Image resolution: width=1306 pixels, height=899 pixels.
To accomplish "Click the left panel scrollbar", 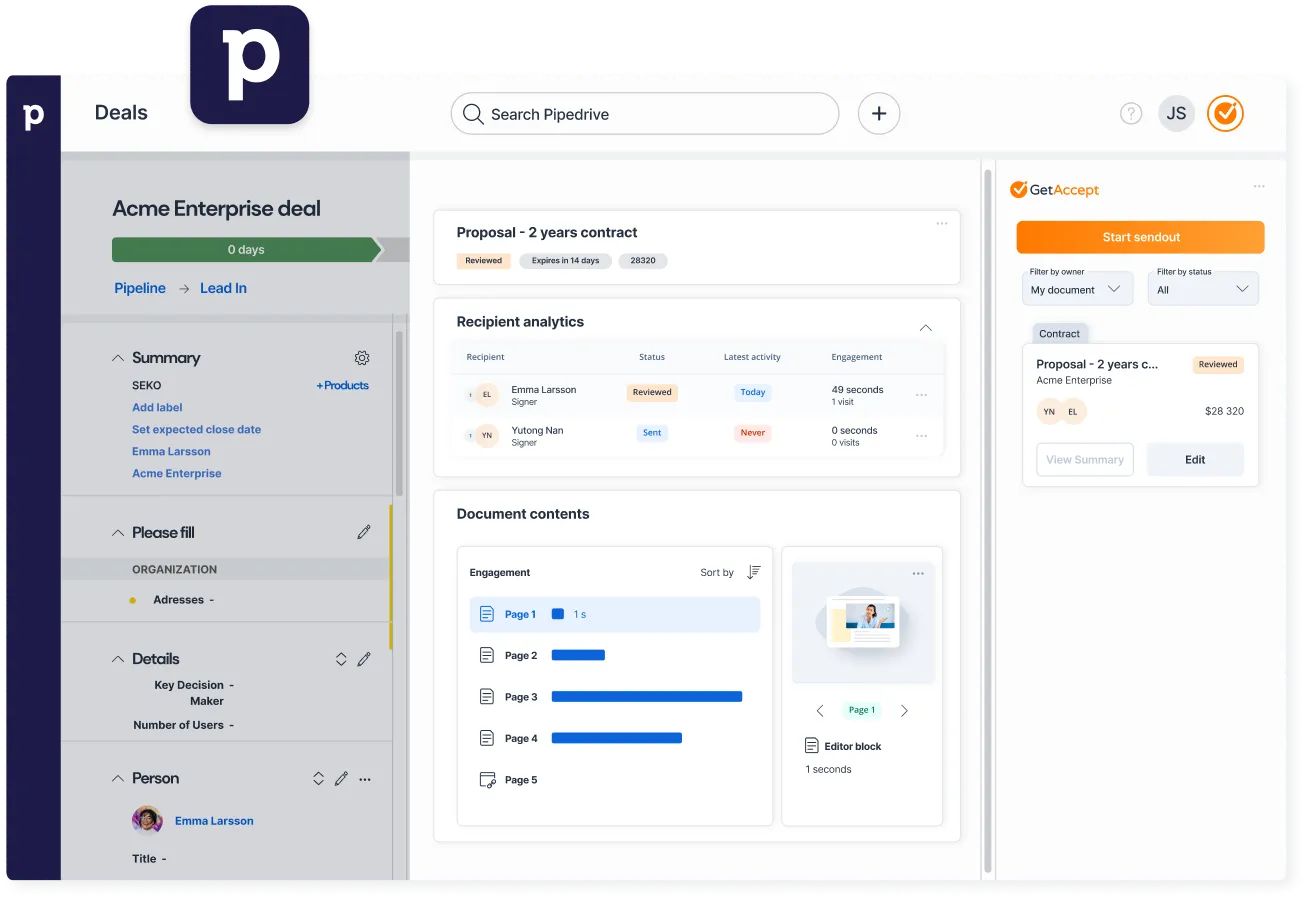I will 400,414.
